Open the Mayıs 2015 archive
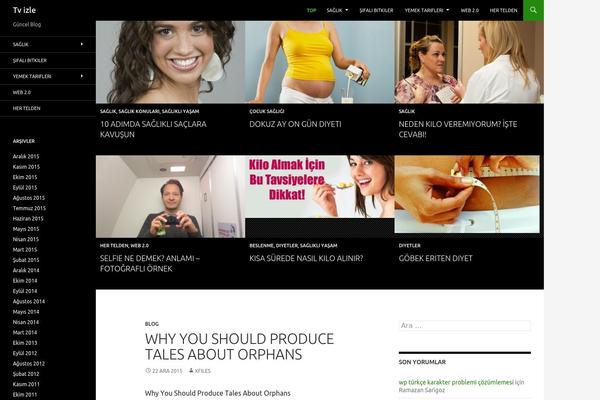600x400 pixels. point(26,229)
